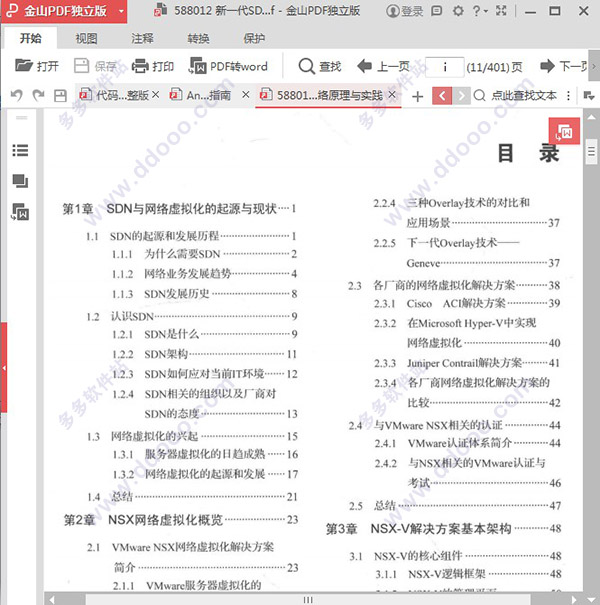Image resolution: width=600 pixels, height=605 pixels.
Task: Click the horizontal scrollbar thumb
Action: (x=308, y=600)
